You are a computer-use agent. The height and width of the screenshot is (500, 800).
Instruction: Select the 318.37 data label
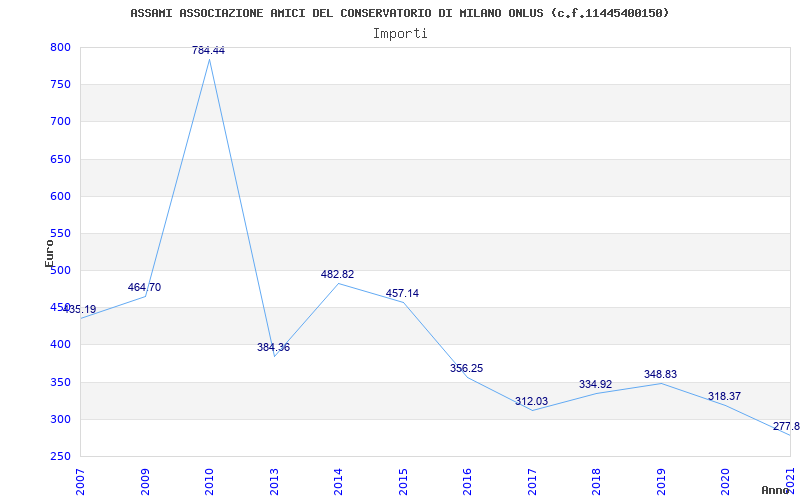[x=724, y=396]
